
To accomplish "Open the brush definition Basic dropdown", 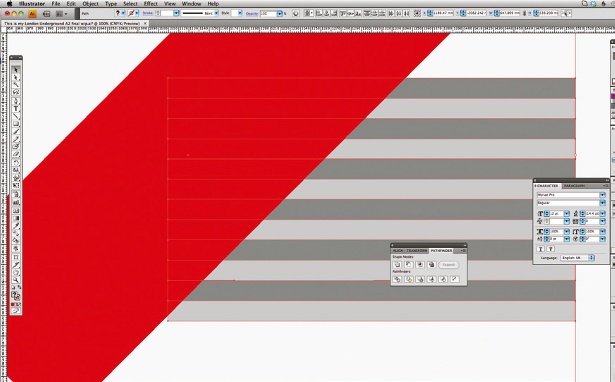I will [x=216, y=13].
